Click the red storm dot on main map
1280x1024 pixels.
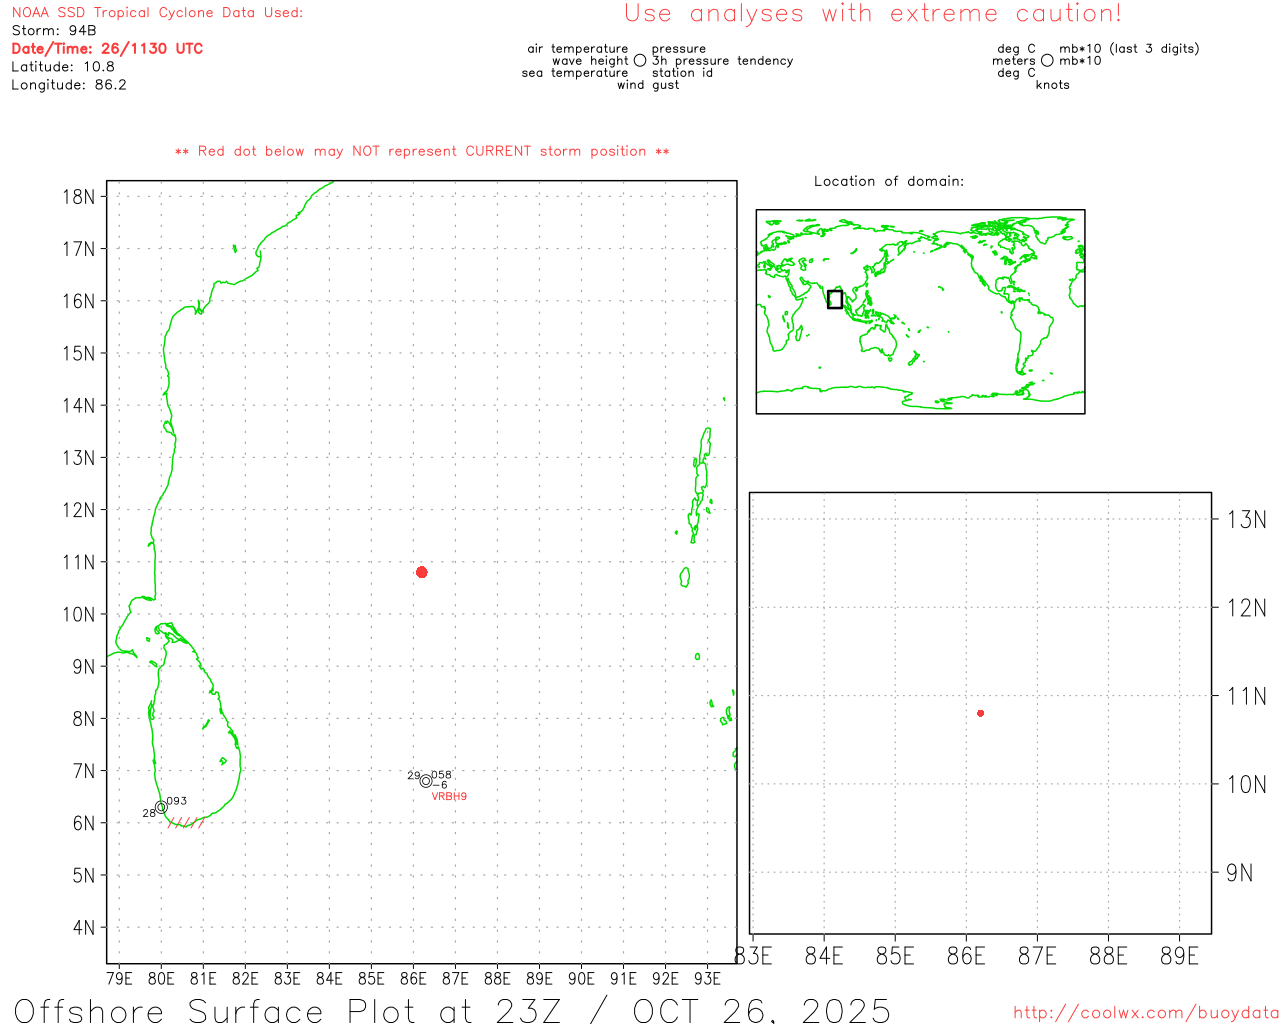422,572
